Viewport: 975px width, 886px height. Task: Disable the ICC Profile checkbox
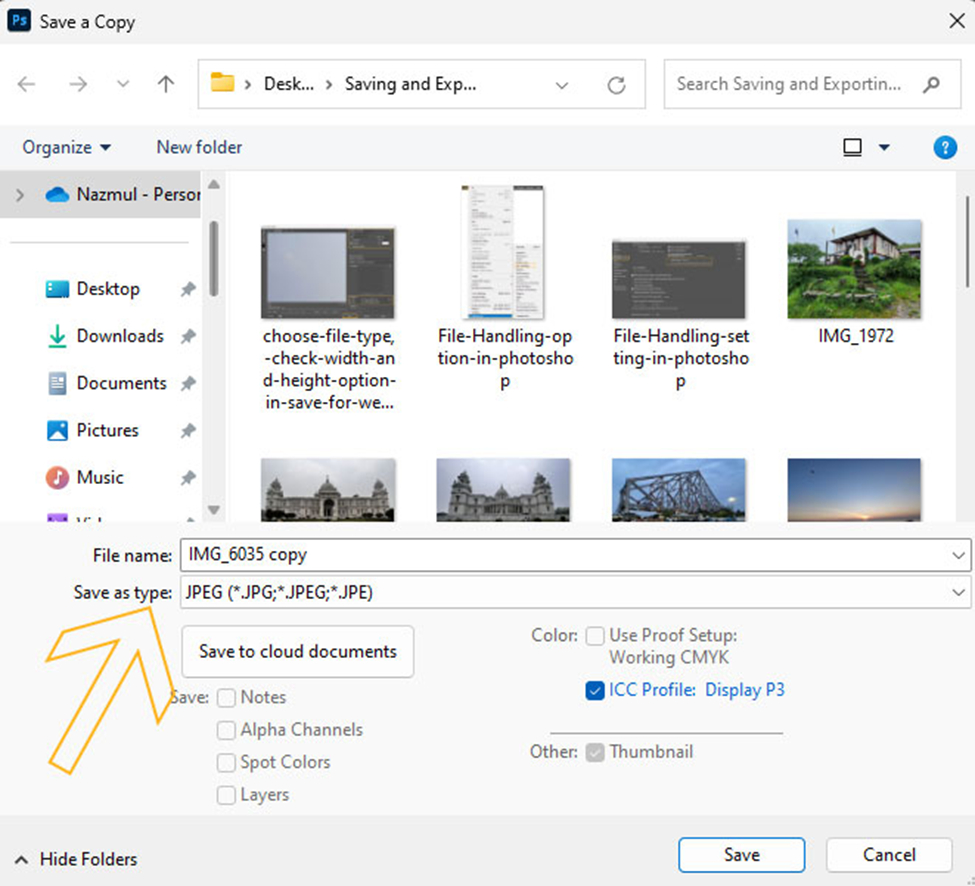(595, 690)
